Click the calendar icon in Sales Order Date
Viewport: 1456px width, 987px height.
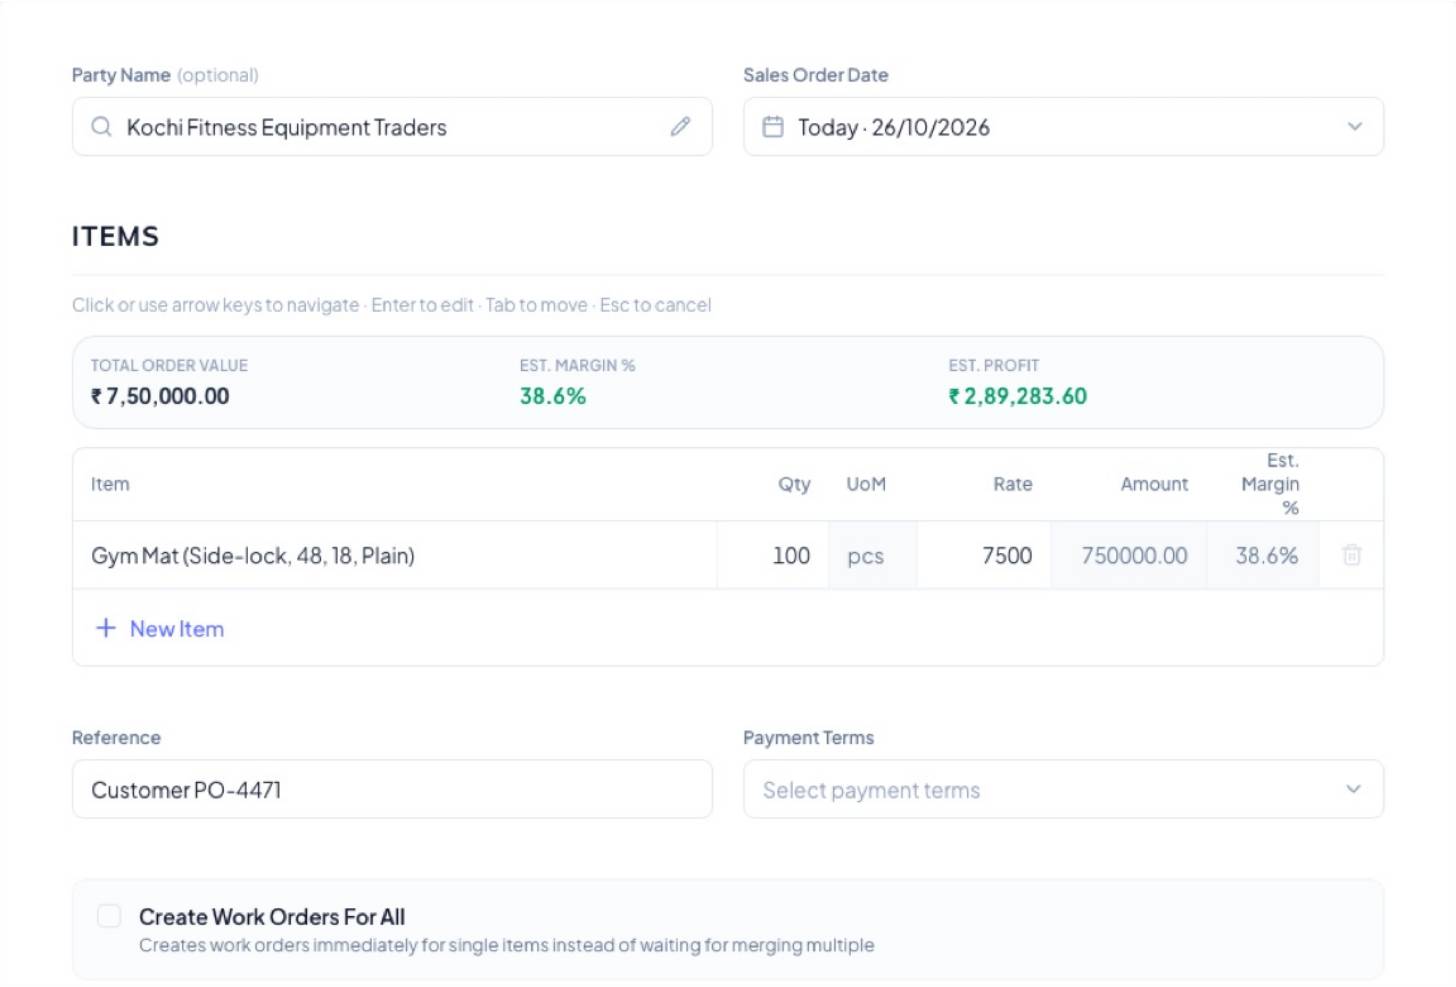773,127
